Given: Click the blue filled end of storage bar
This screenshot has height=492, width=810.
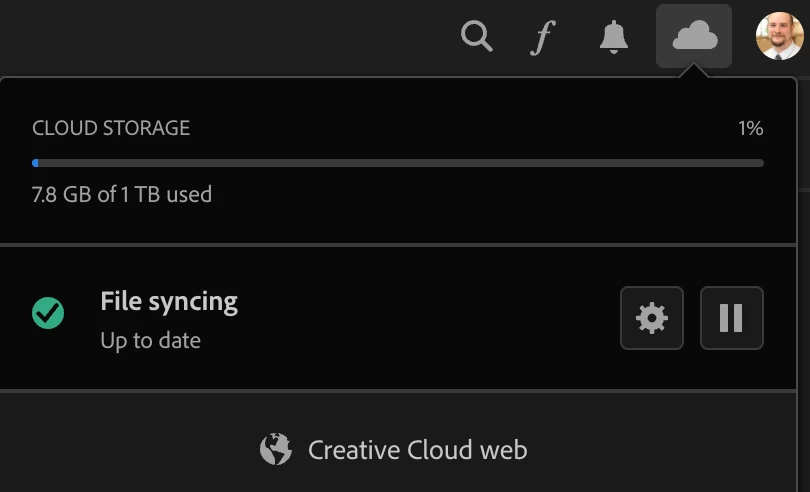Looking at the screenshot, I should click(x=36, y=163).
